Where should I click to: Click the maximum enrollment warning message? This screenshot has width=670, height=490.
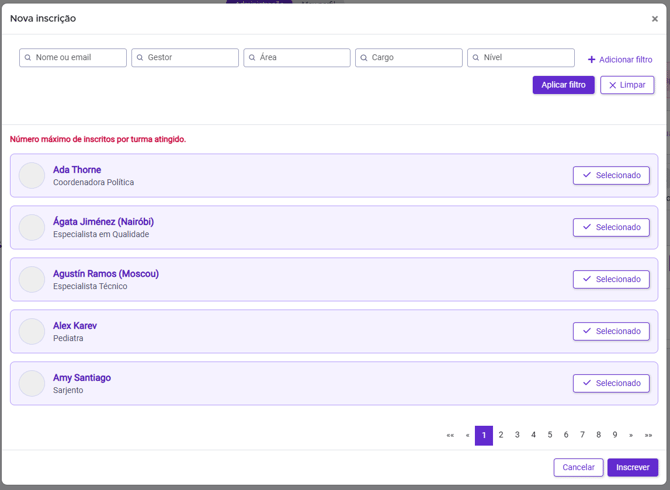click(x=98, y=139)
